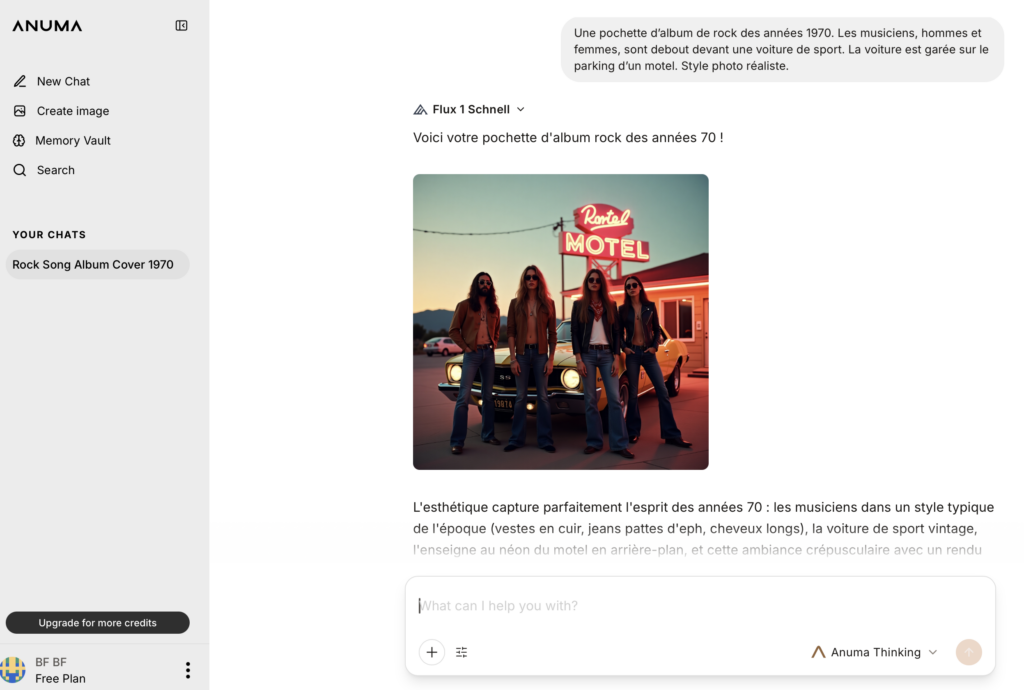Image resolution: width=1024 pixels, height=690 pixels.
Task: Open Rock Song Album Cover 1970 chat
Action: click(93, 265)
